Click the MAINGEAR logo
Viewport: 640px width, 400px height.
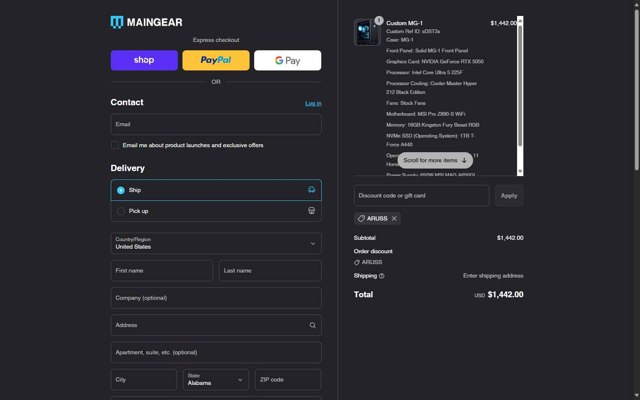click(146, 22)
